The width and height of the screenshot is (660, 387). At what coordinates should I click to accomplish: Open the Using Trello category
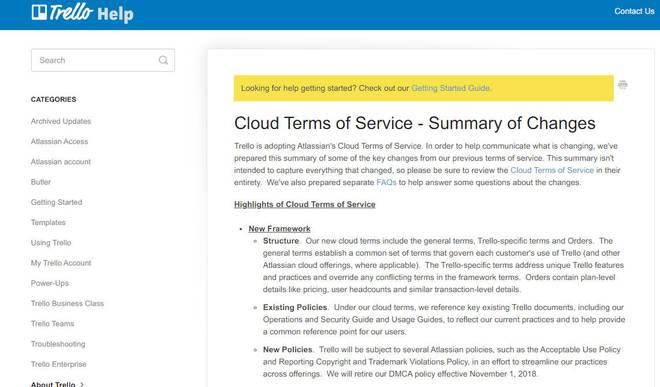coord(51,243)
